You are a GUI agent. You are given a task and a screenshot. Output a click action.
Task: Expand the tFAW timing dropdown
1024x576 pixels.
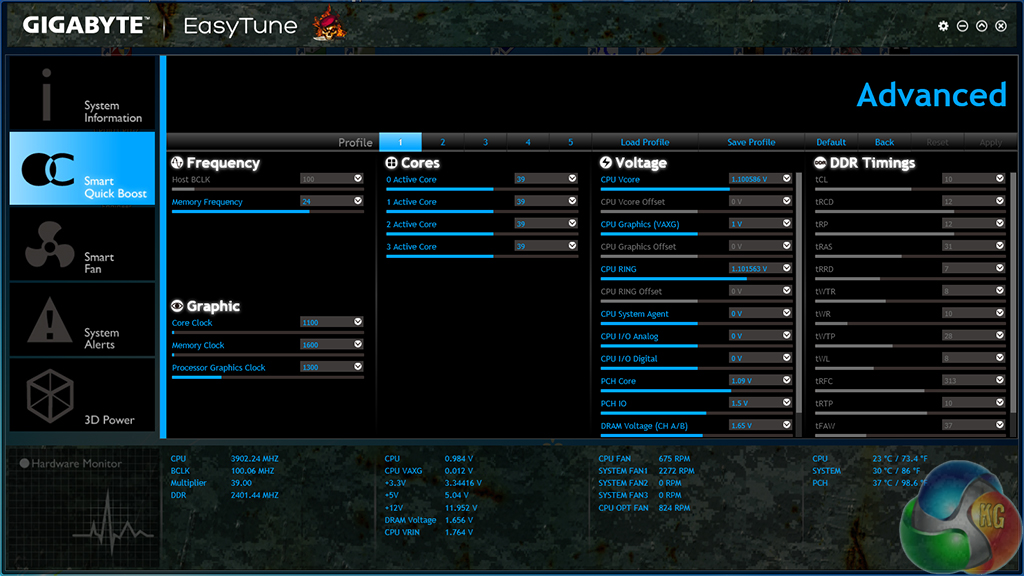tap(1000, 424)
